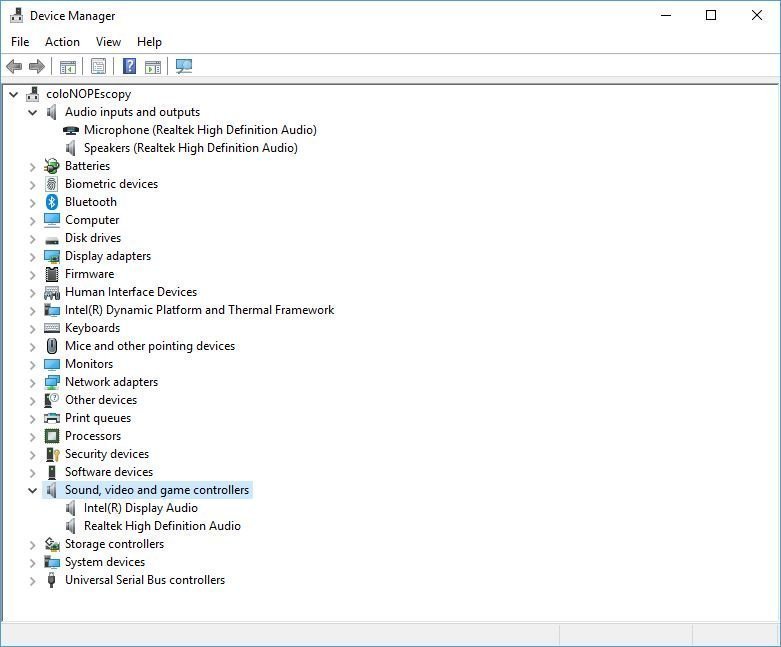Expand the Display adapters category
781x647 pixels.
point(32,257)
